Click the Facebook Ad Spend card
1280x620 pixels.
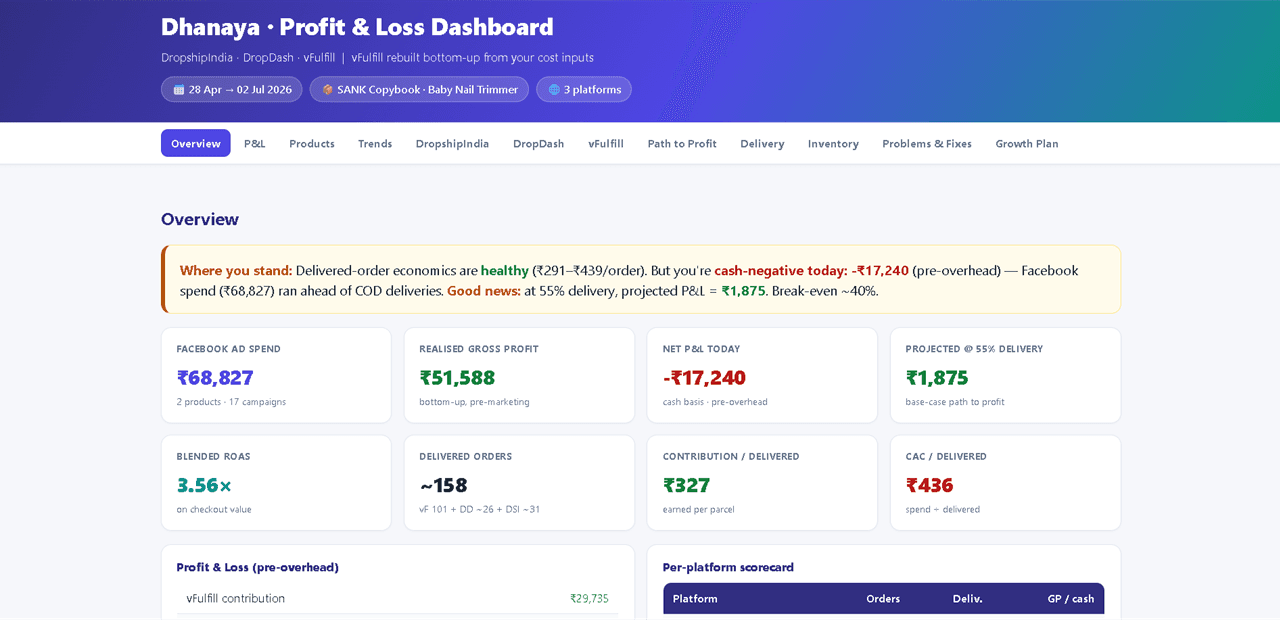coord(276,375)
